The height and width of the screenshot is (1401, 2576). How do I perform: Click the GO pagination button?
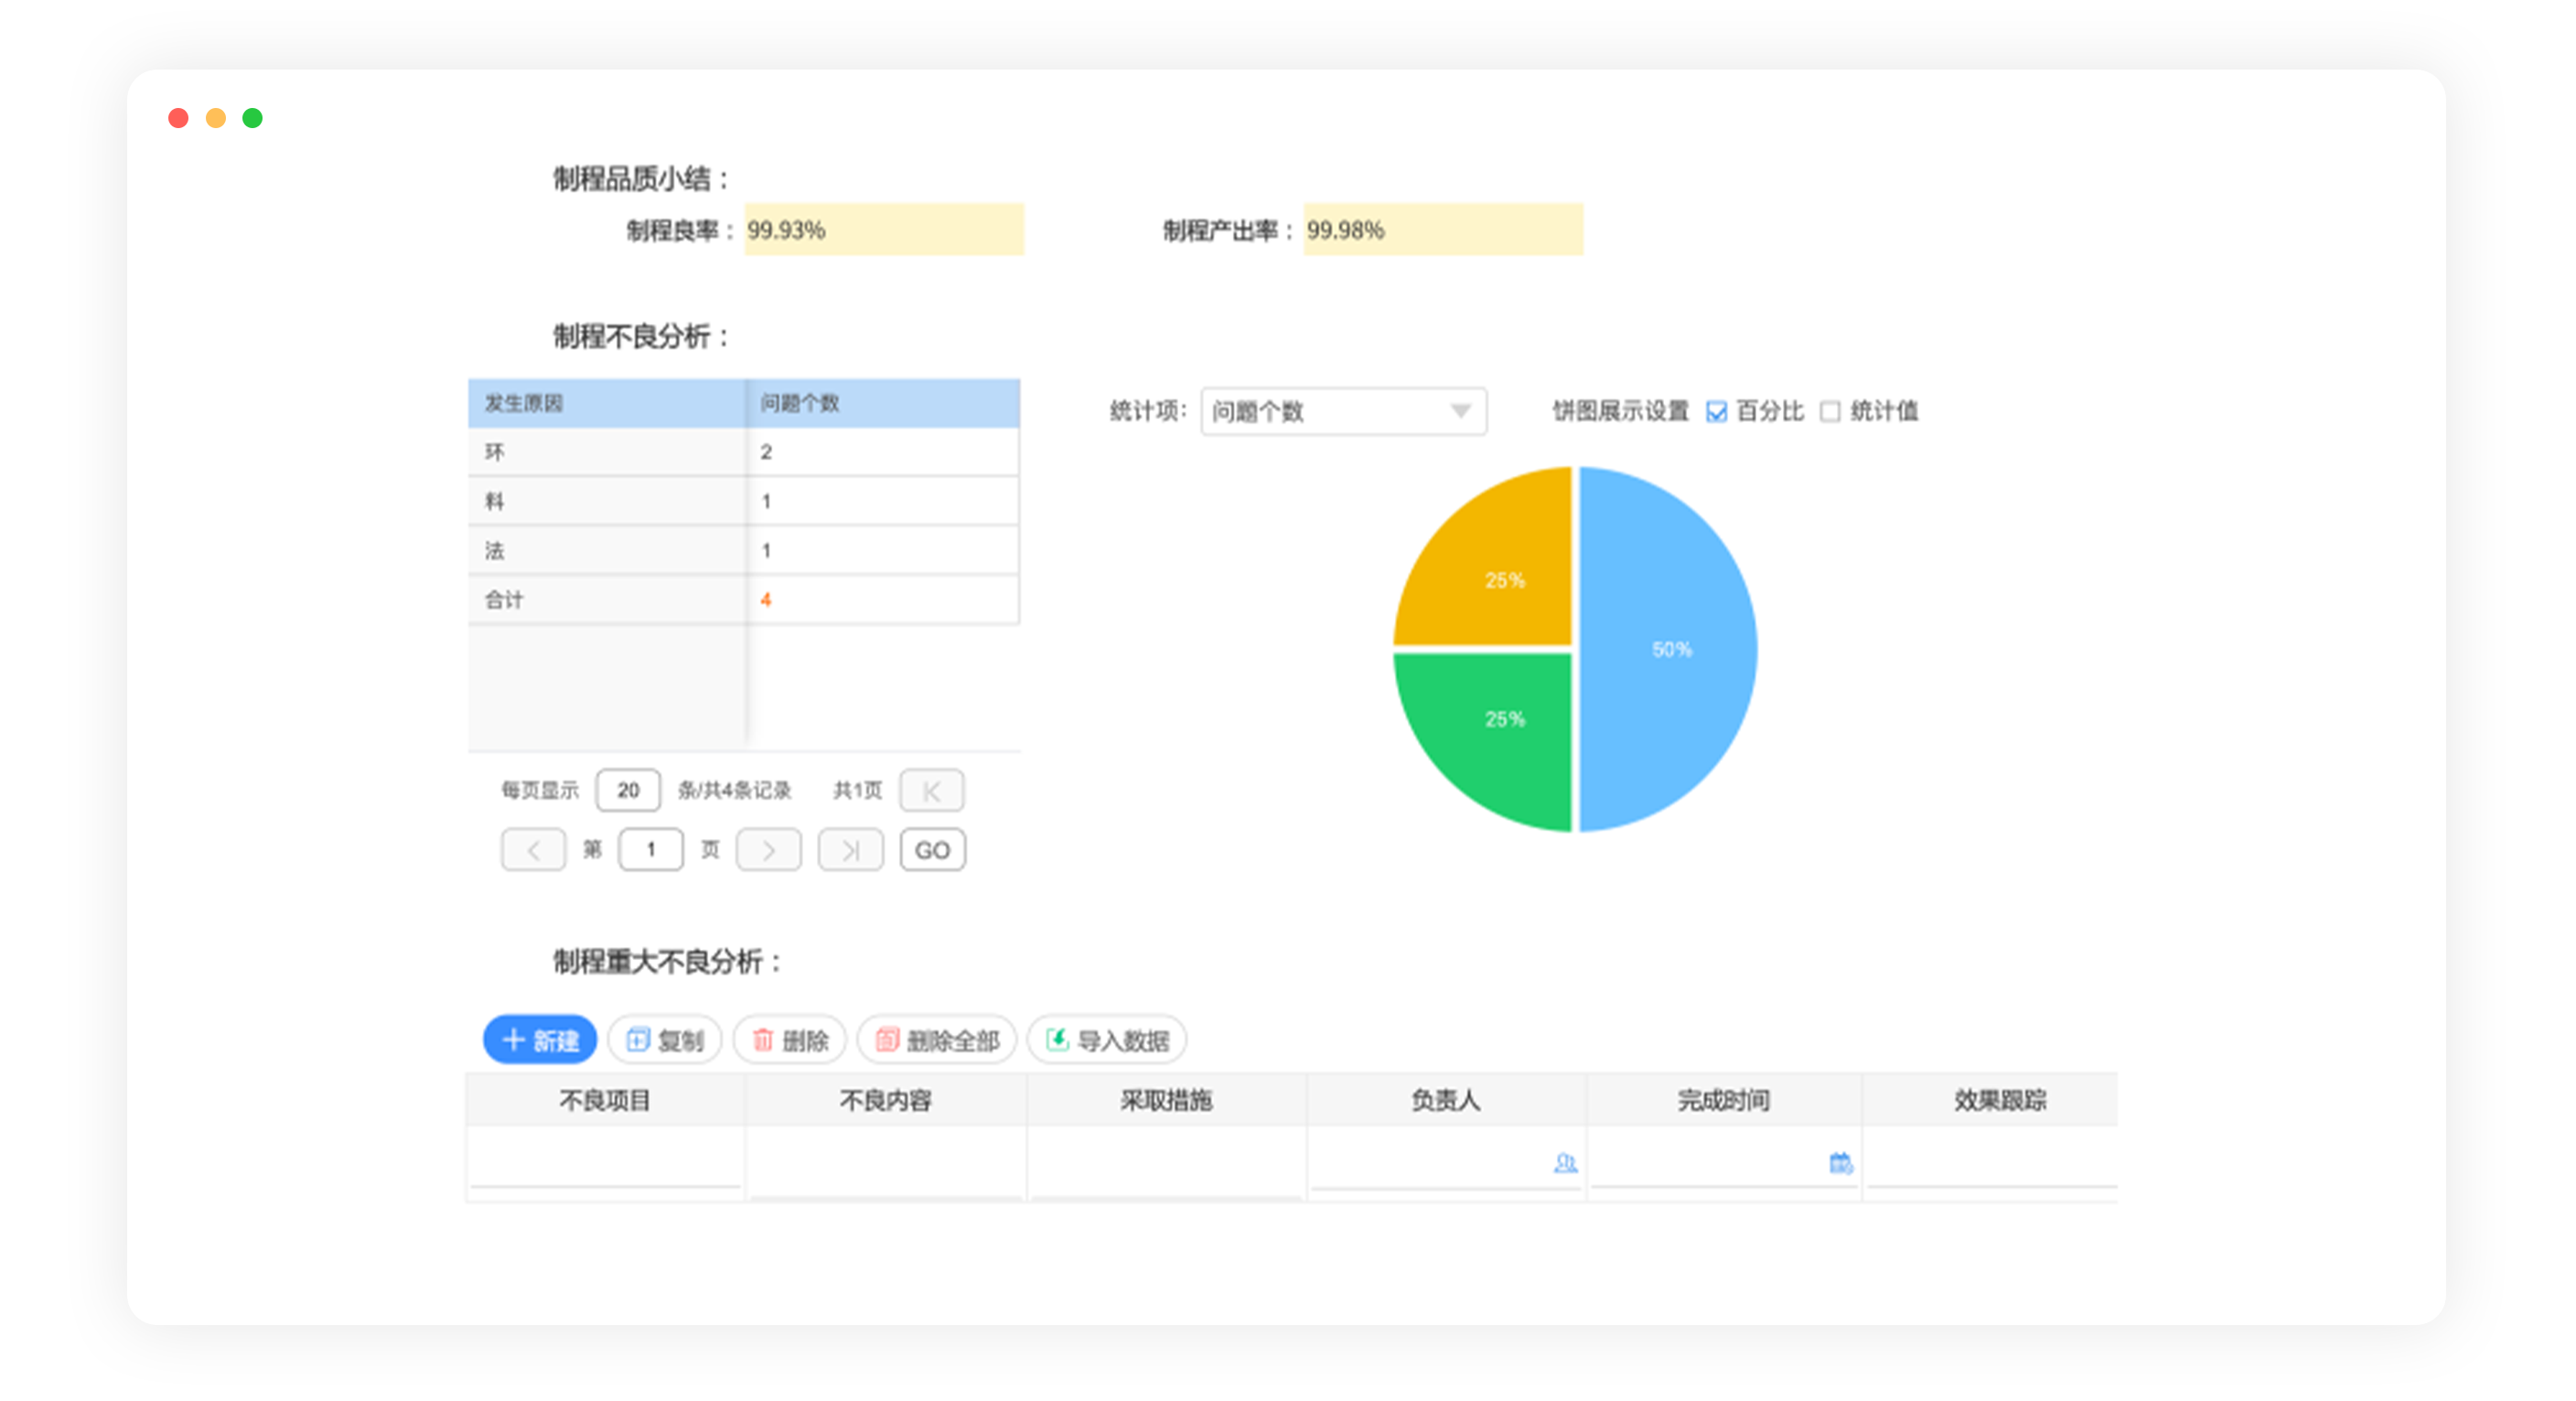931,849
